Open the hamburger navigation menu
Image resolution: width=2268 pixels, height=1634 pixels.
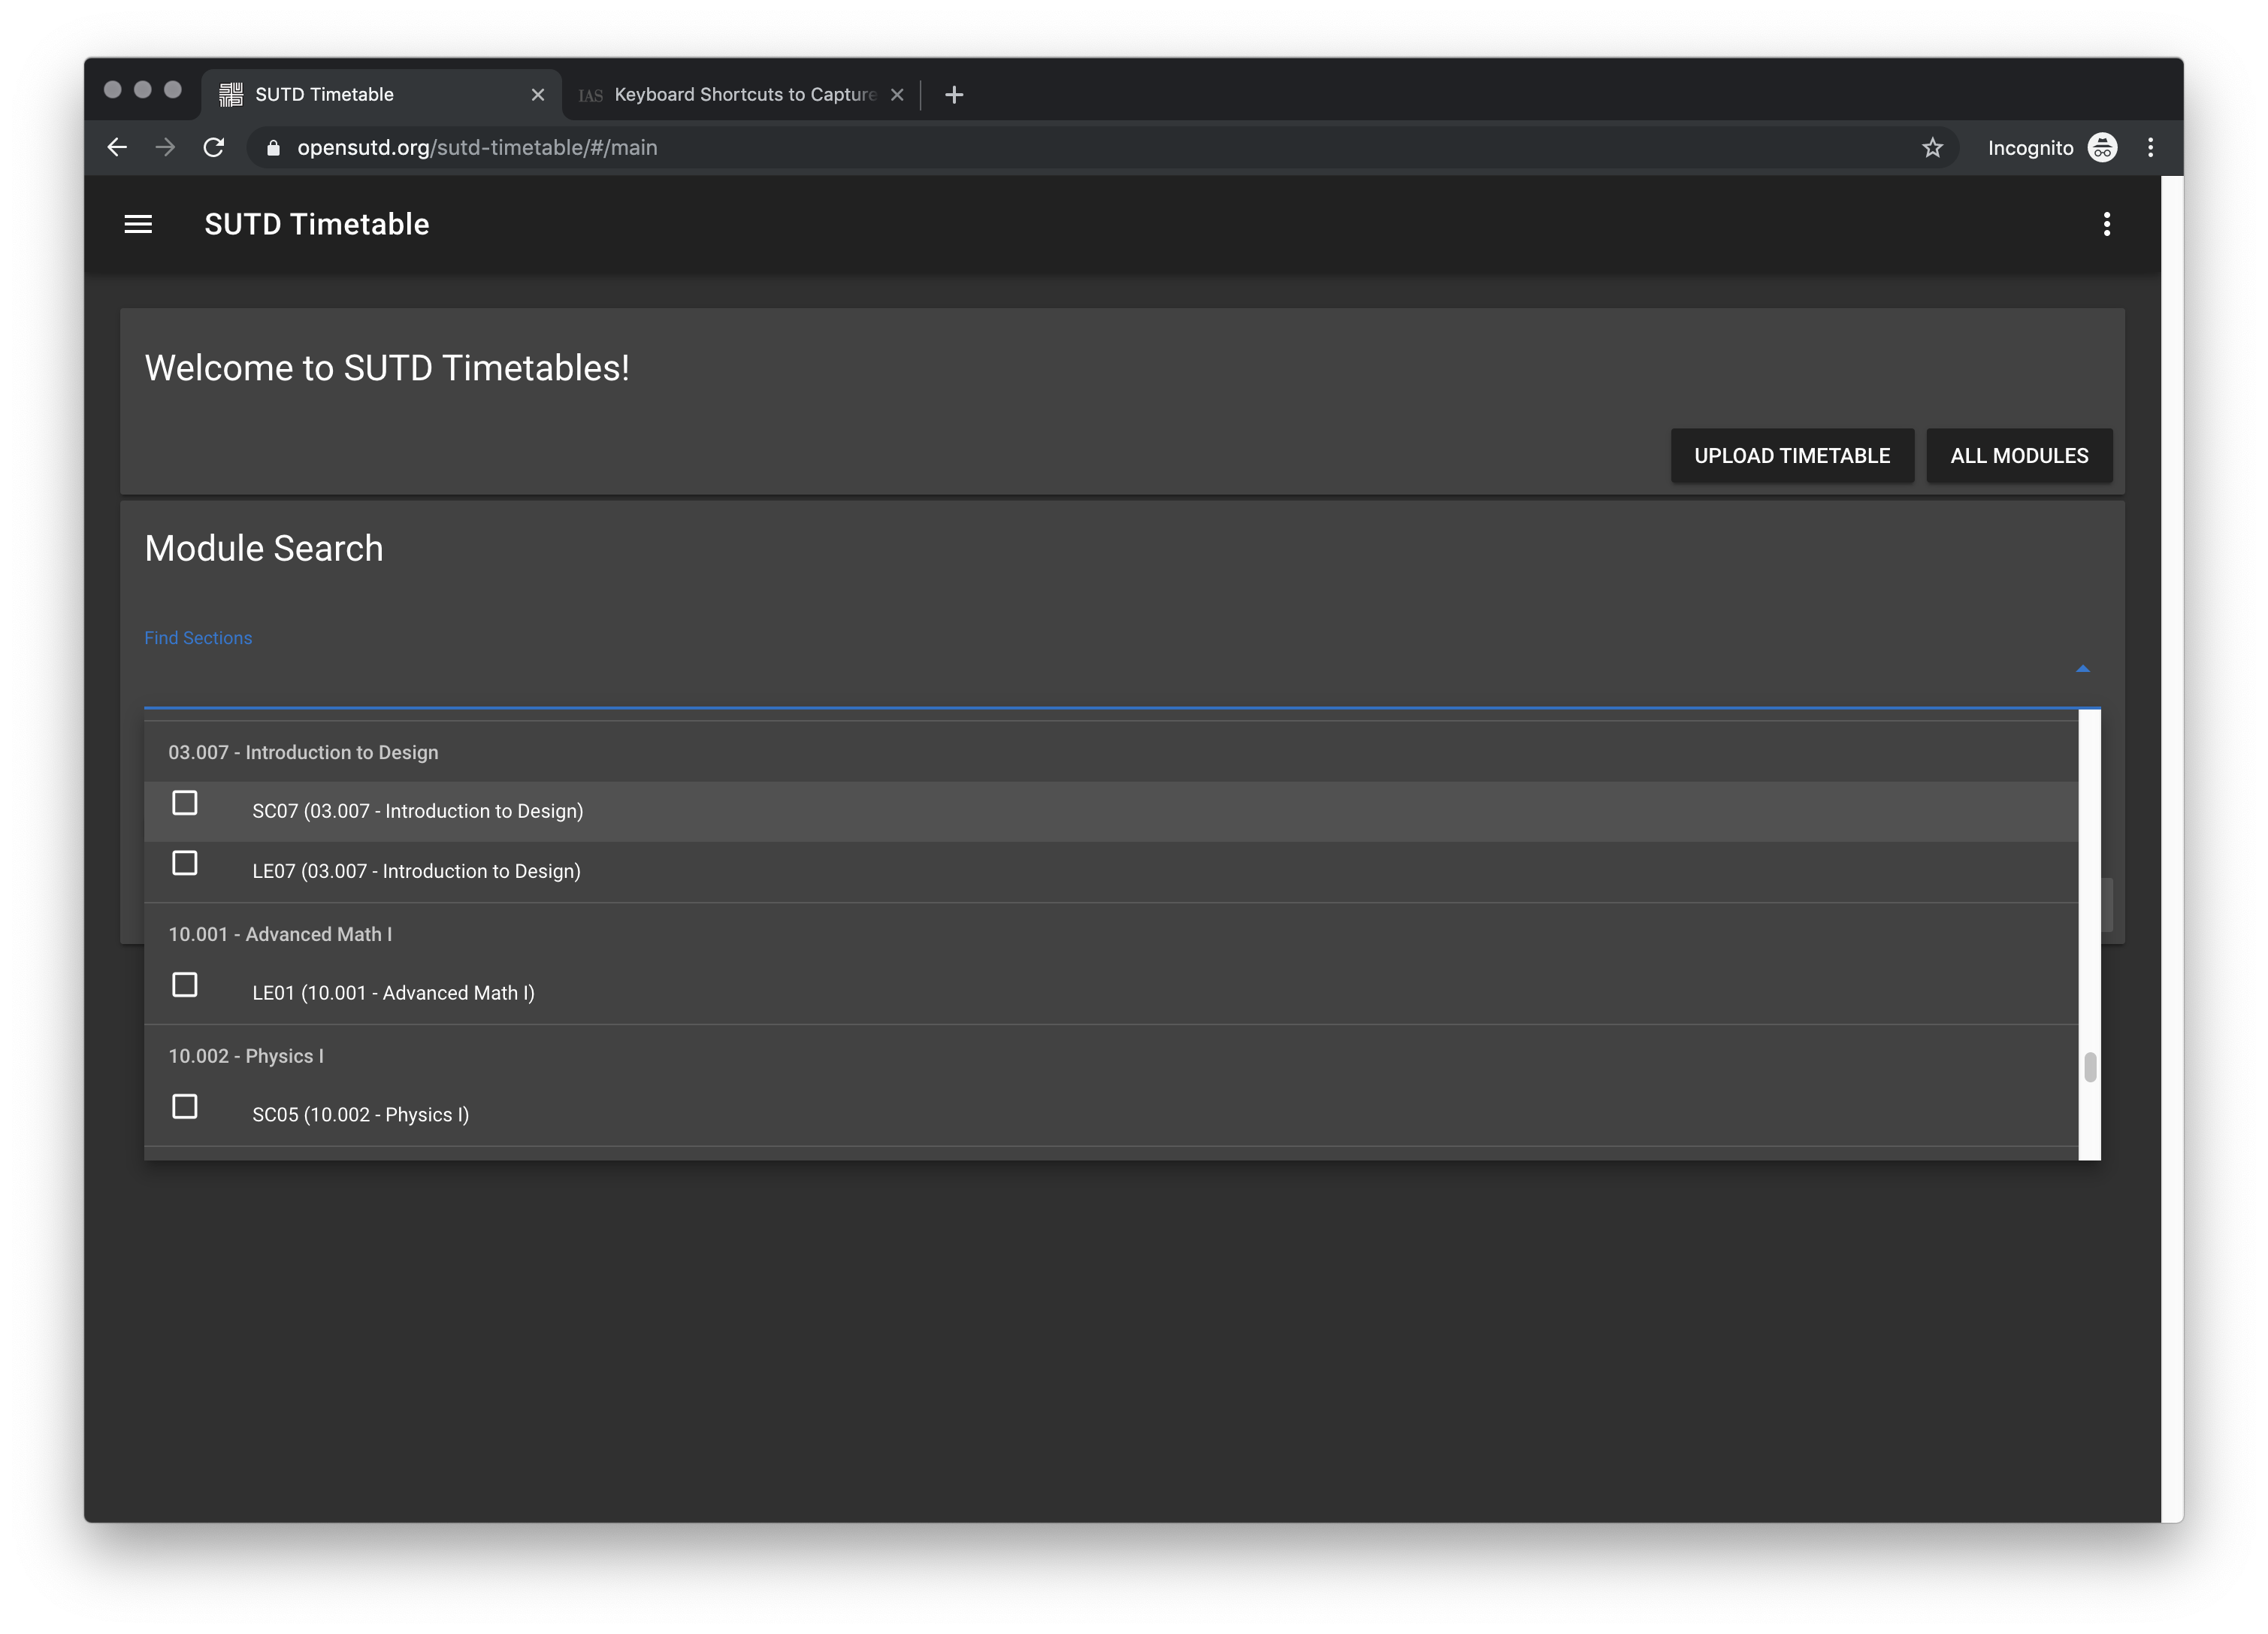tap(138, 224)
